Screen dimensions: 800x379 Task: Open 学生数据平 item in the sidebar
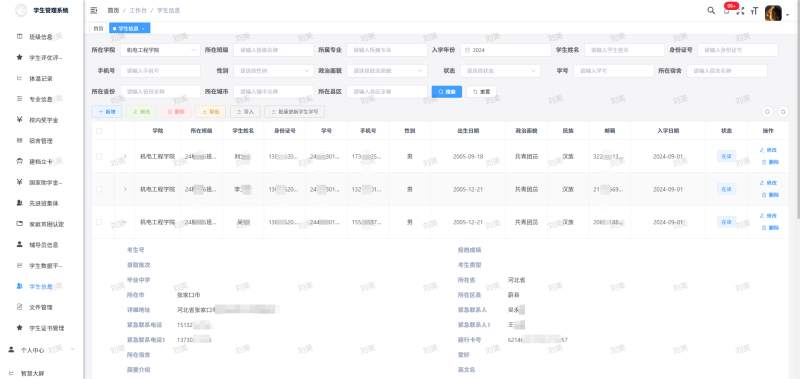click(x=41, y=266)
